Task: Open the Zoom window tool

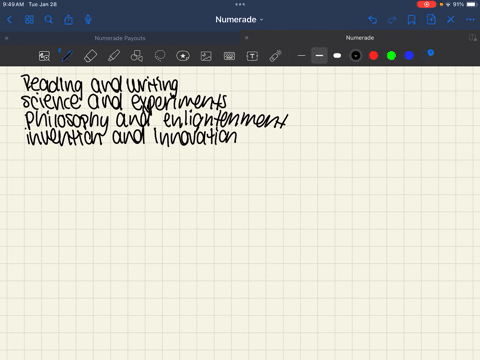Action: click(x=44, y=56)
